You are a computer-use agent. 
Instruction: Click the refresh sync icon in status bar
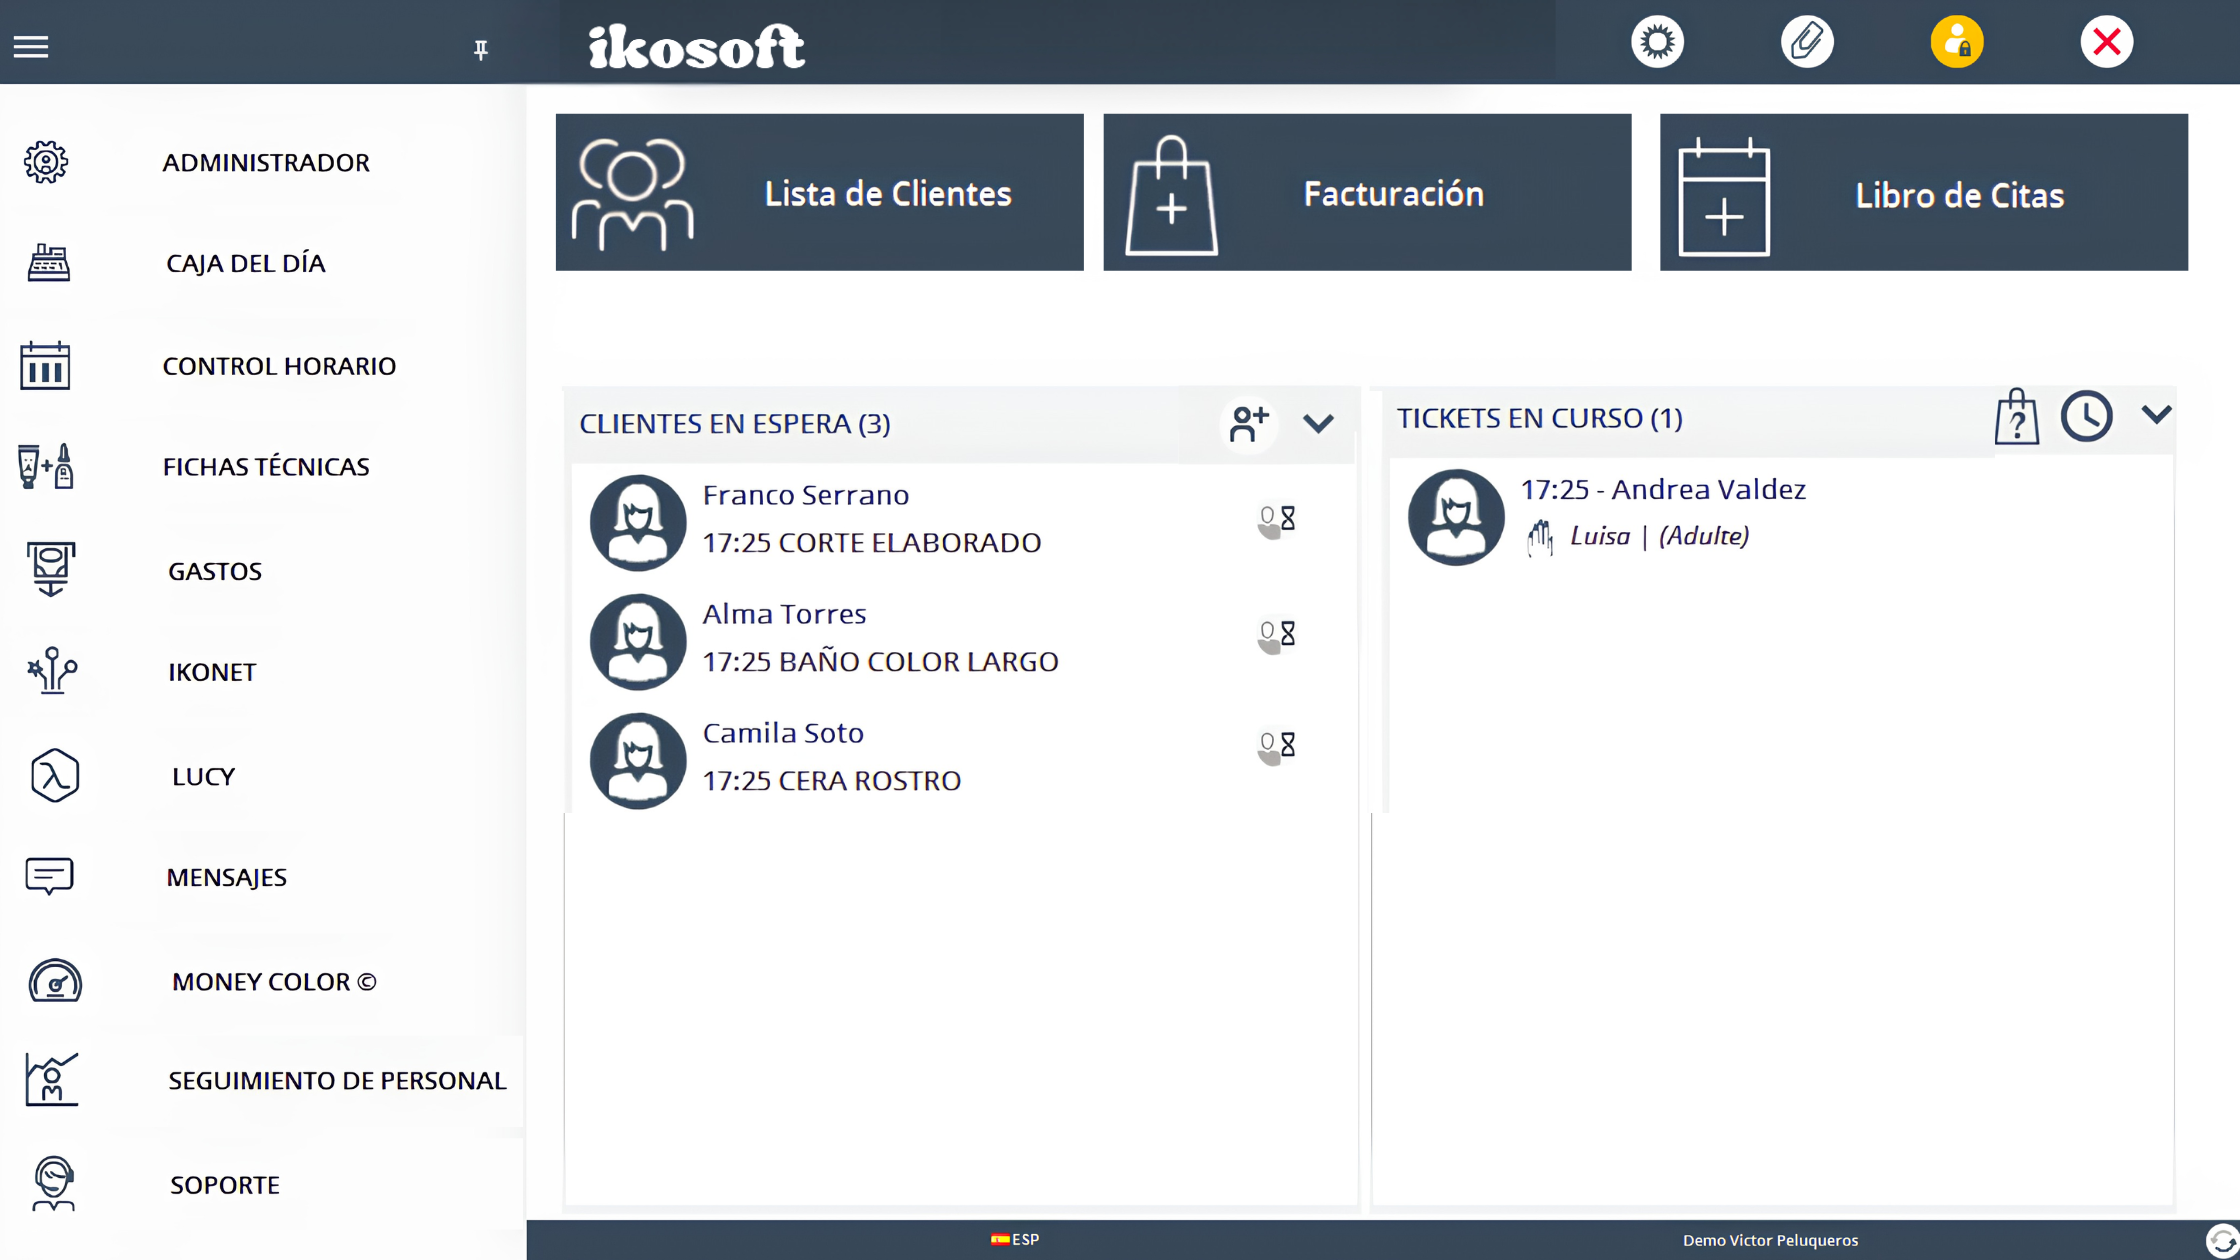pyautogui.click(x=2222, y=1241)
